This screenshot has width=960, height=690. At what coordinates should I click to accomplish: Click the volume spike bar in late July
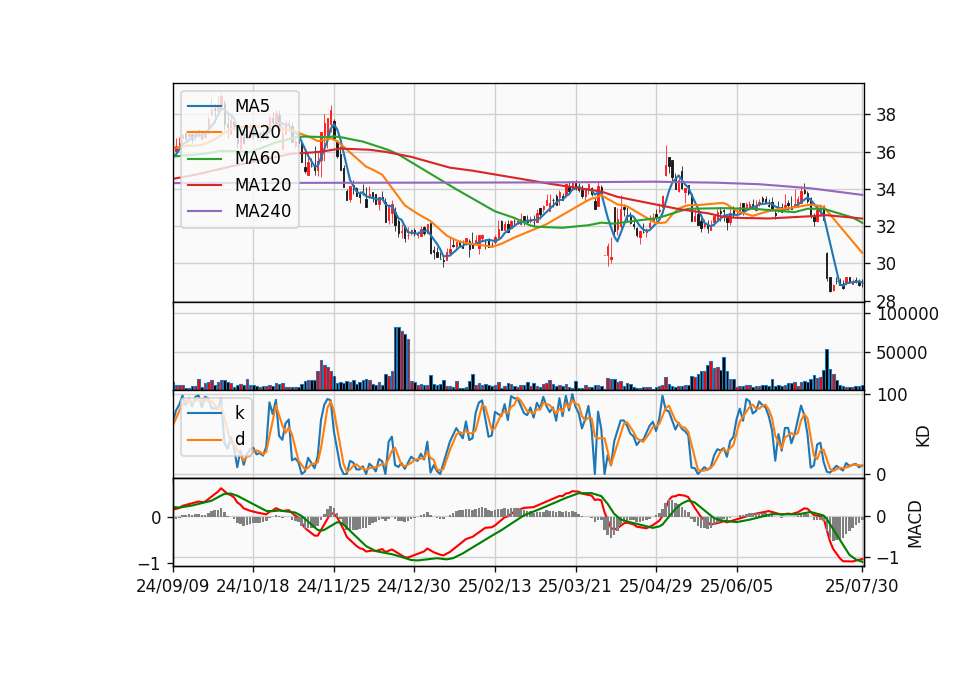point(827,370)
